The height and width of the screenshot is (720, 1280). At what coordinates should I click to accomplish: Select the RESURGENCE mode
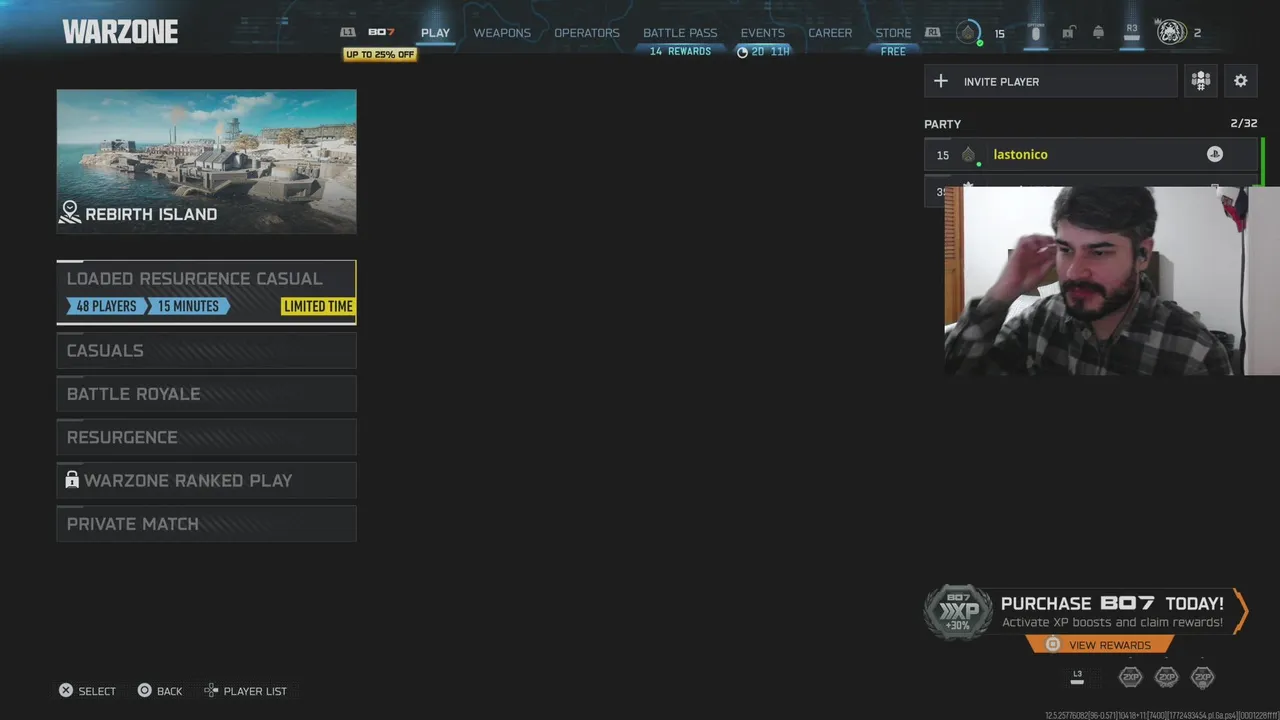[x=206, y=437]
